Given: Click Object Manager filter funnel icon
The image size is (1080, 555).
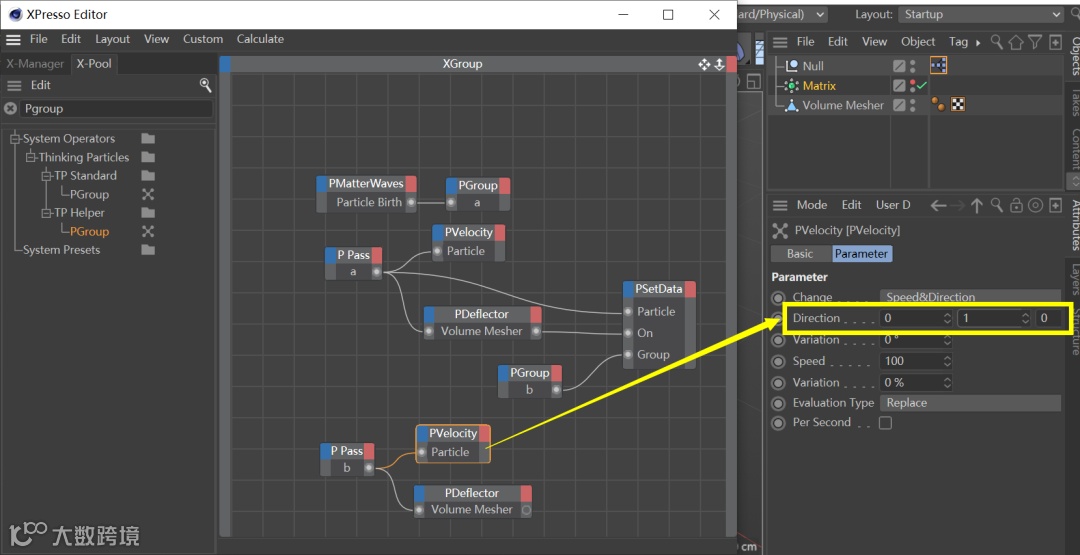Looking at the screenshot, I should pos(1035,42).
